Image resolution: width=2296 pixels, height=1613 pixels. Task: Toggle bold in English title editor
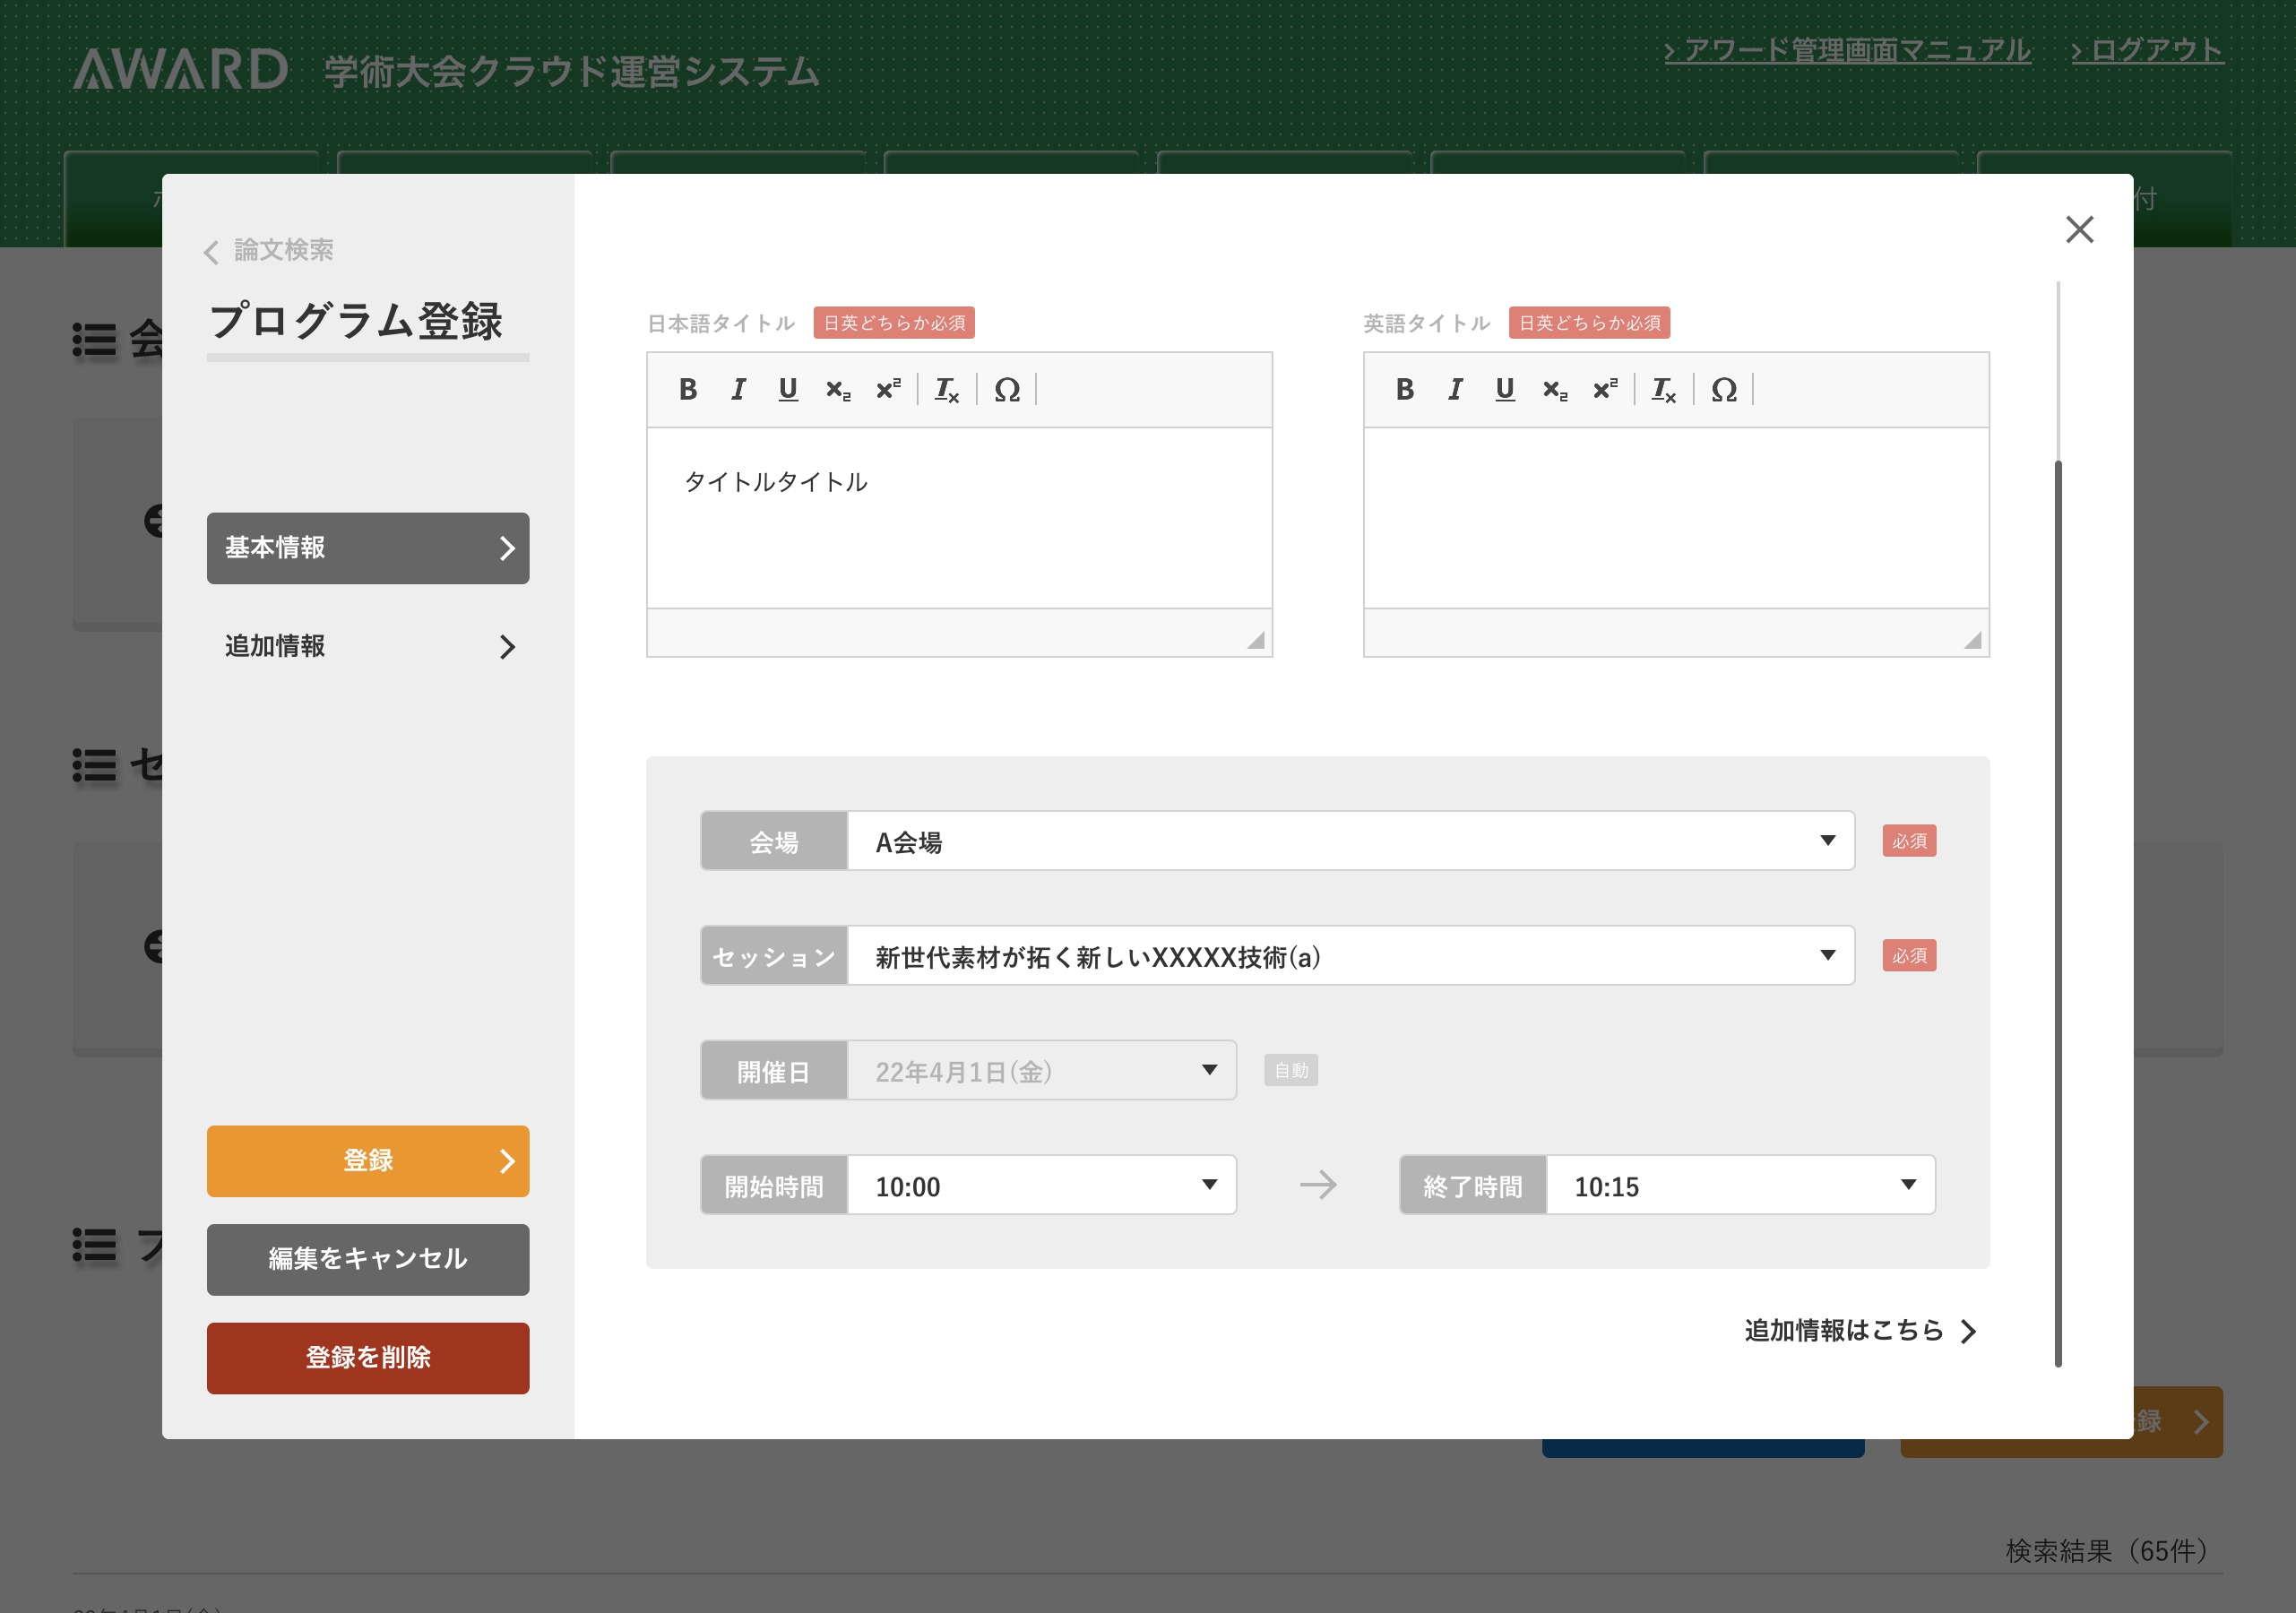(x=1404, y=389)
